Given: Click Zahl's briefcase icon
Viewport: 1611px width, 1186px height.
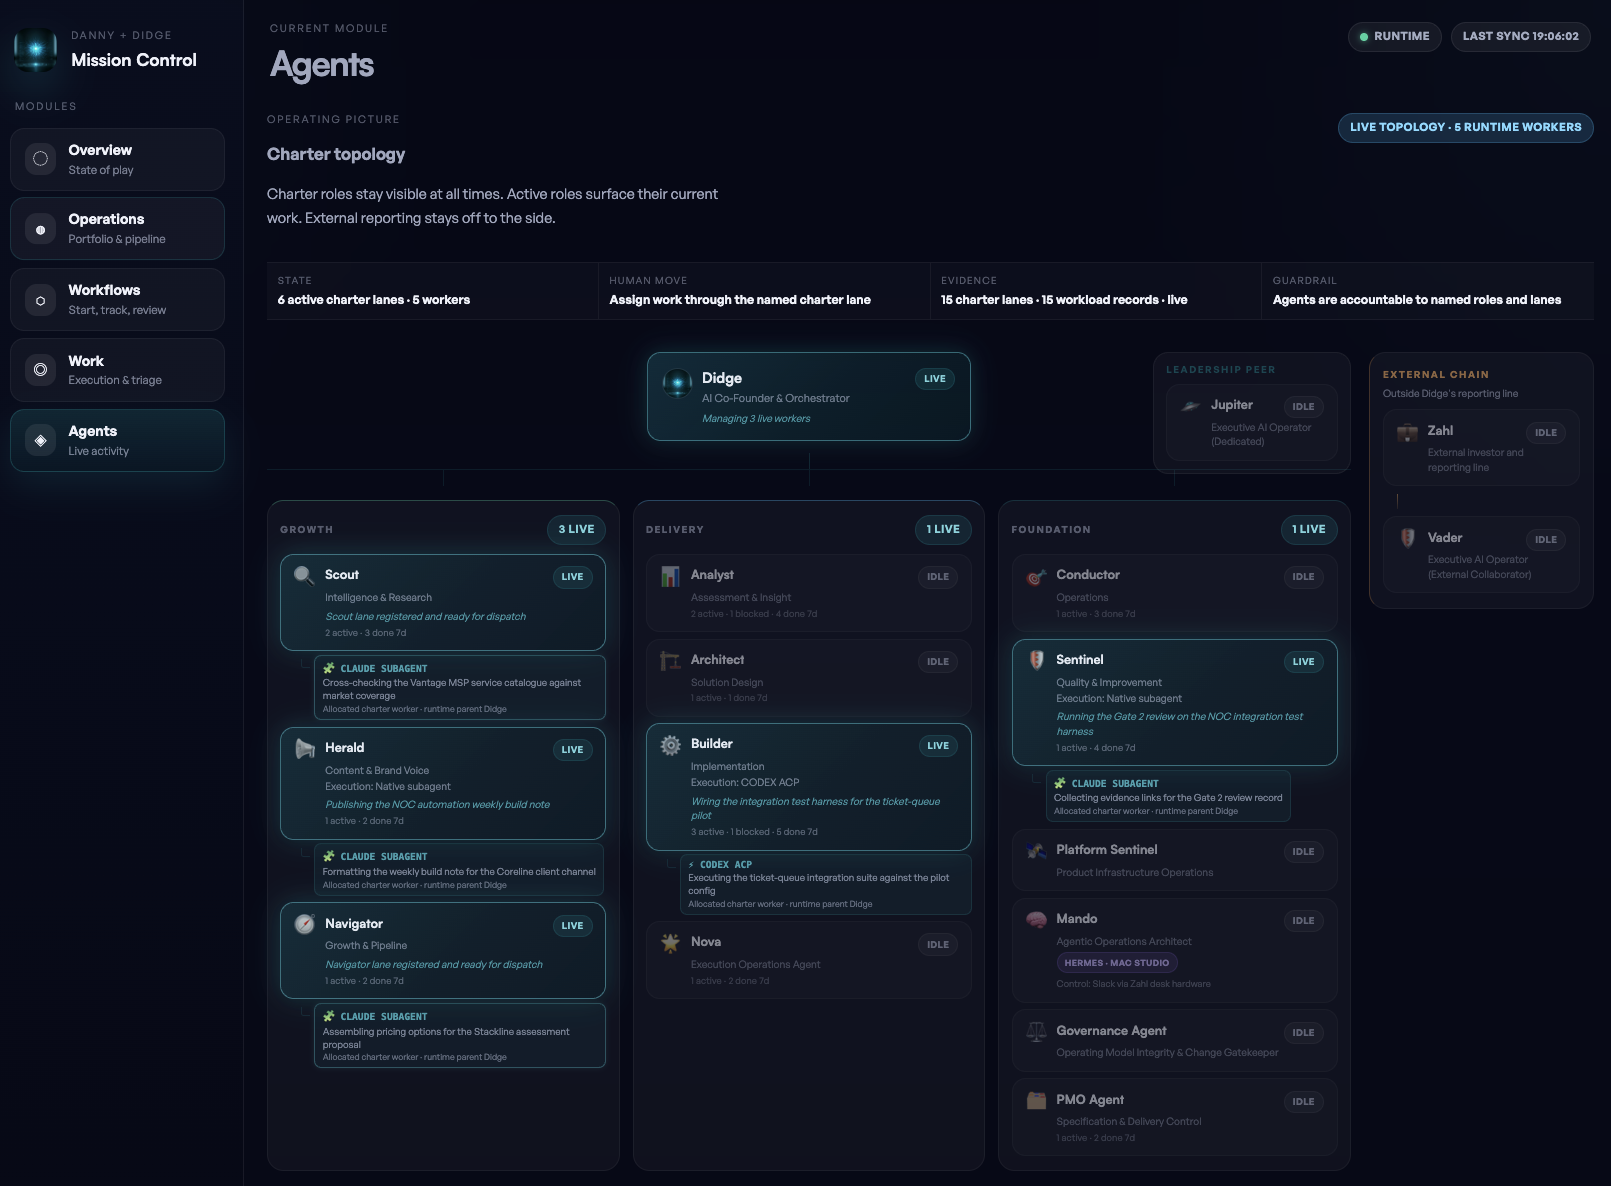Looking at the screenshot, I should click(1407, 431).
